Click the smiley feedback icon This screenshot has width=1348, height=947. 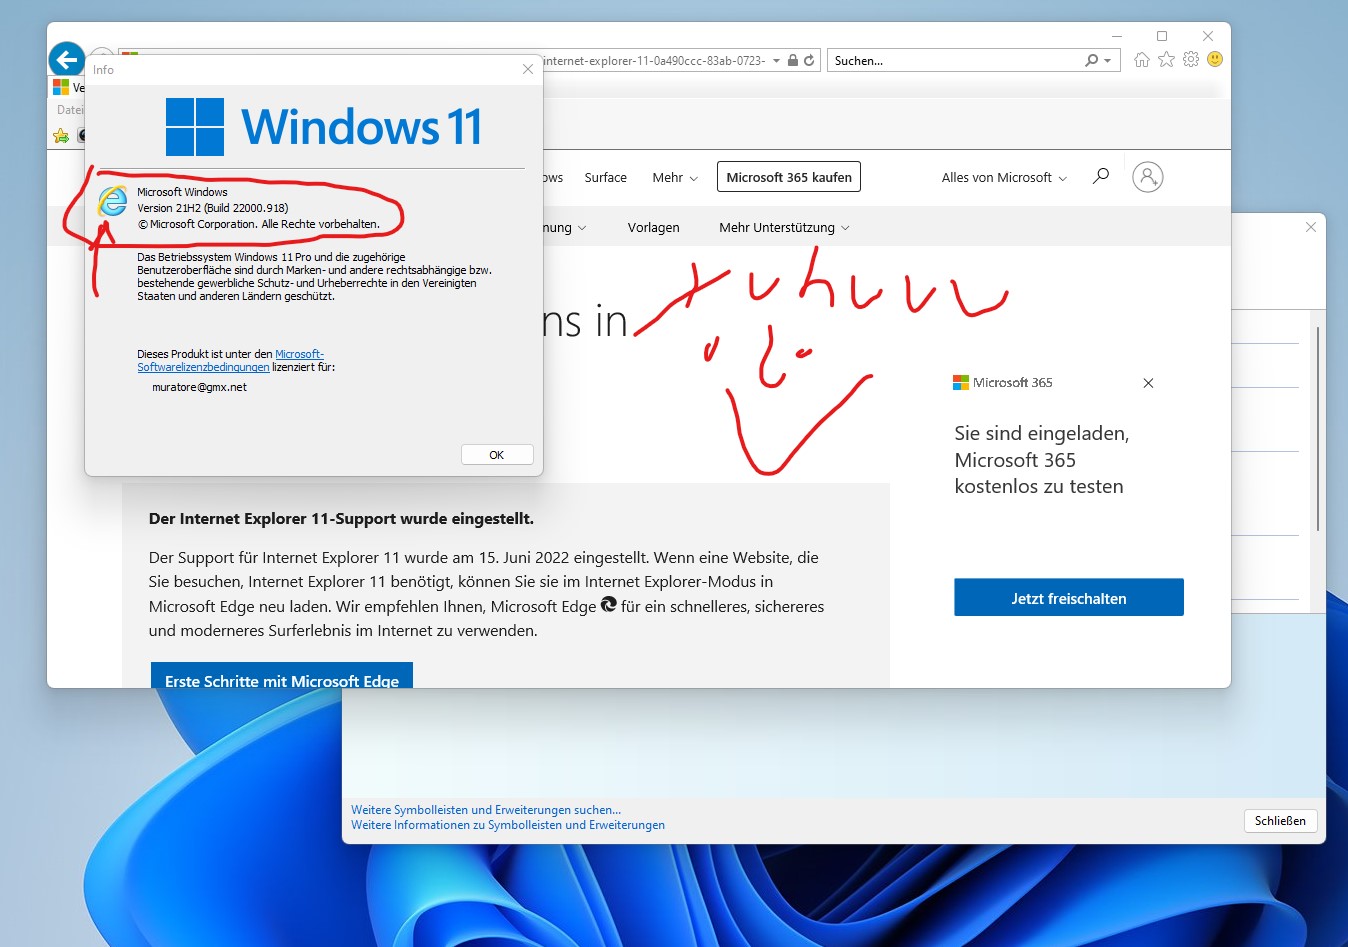pyautogui.click(x=1215, y=60)
